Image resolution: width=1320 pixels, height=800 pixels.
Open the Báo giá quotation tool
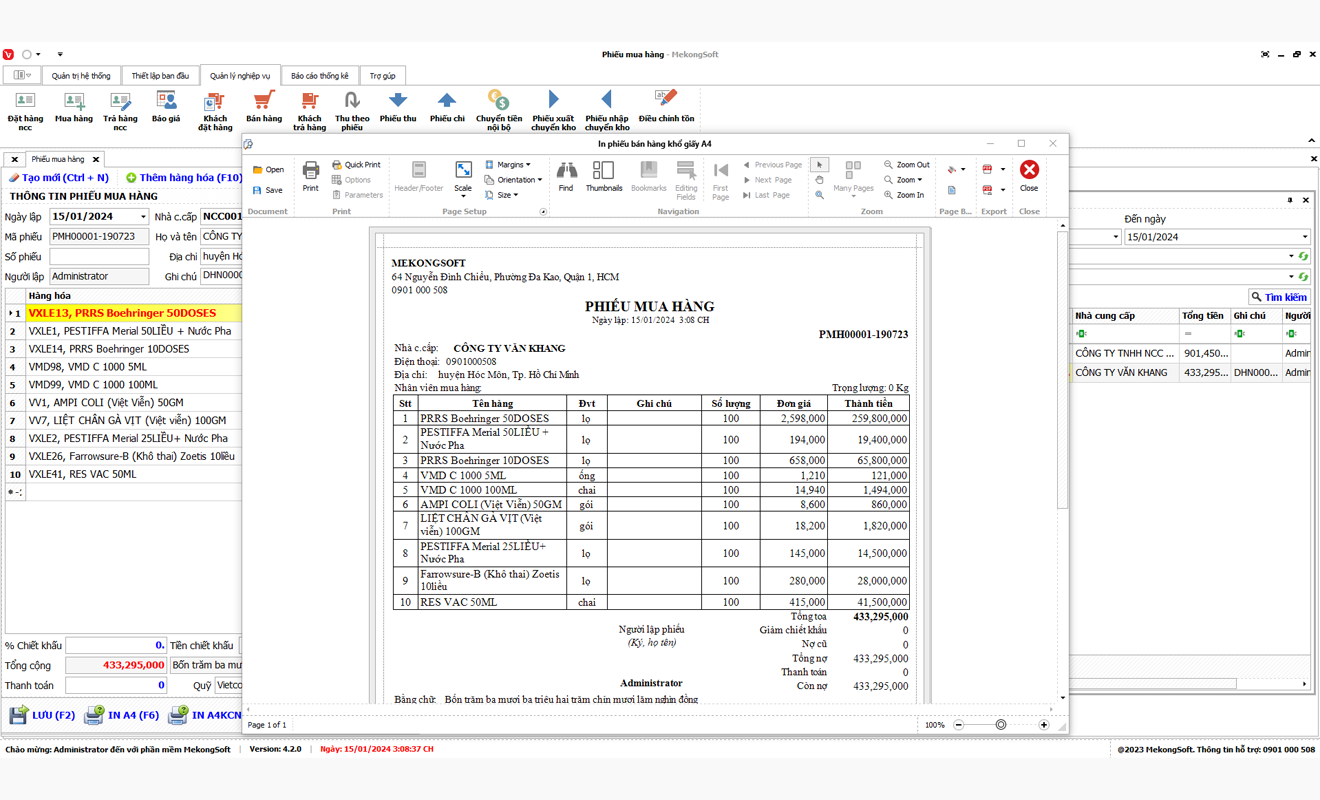click(166, 107)
